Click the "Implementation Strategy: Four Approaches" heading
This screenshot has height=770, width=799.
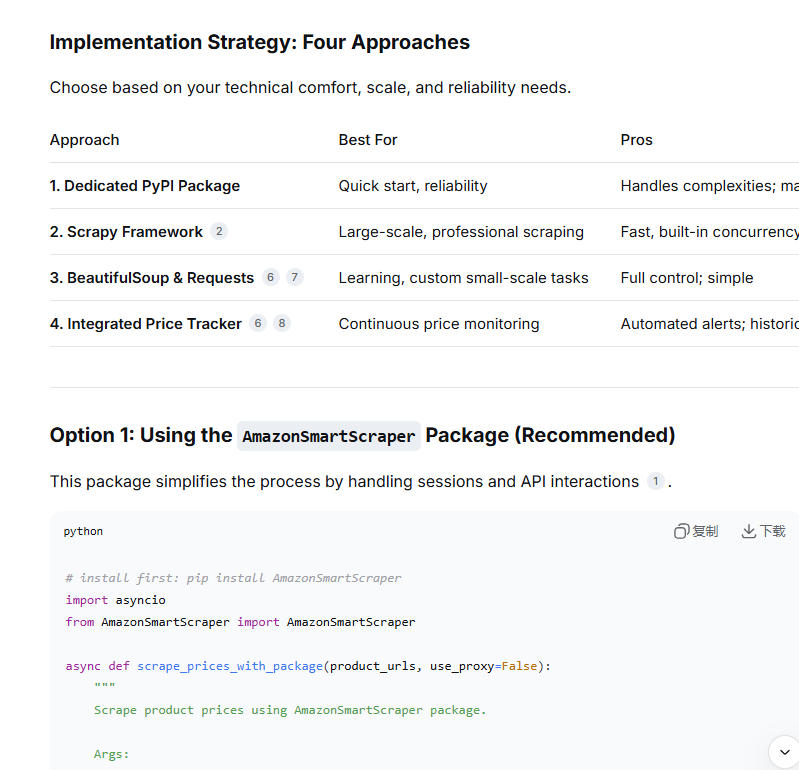[x=260, y=42]
